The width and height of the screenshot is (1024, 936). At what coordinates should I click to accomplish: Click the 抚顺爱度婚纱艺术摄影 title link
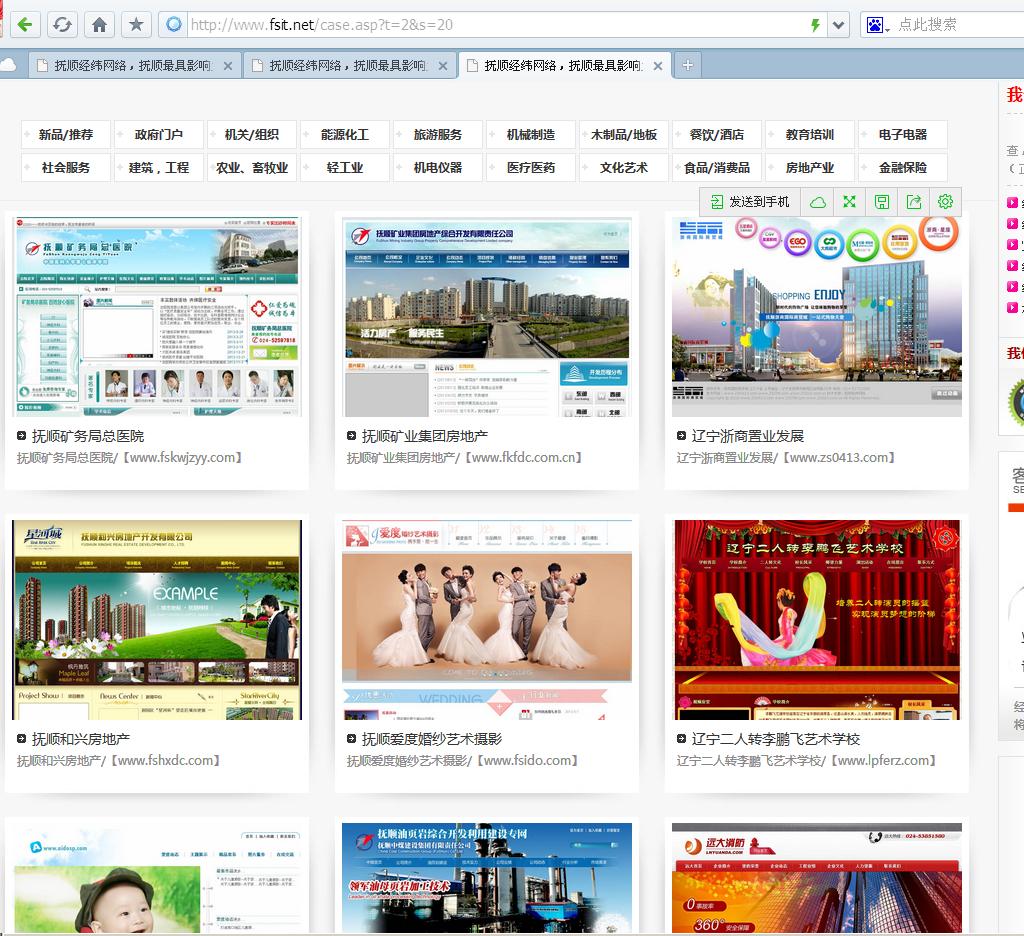432,739
